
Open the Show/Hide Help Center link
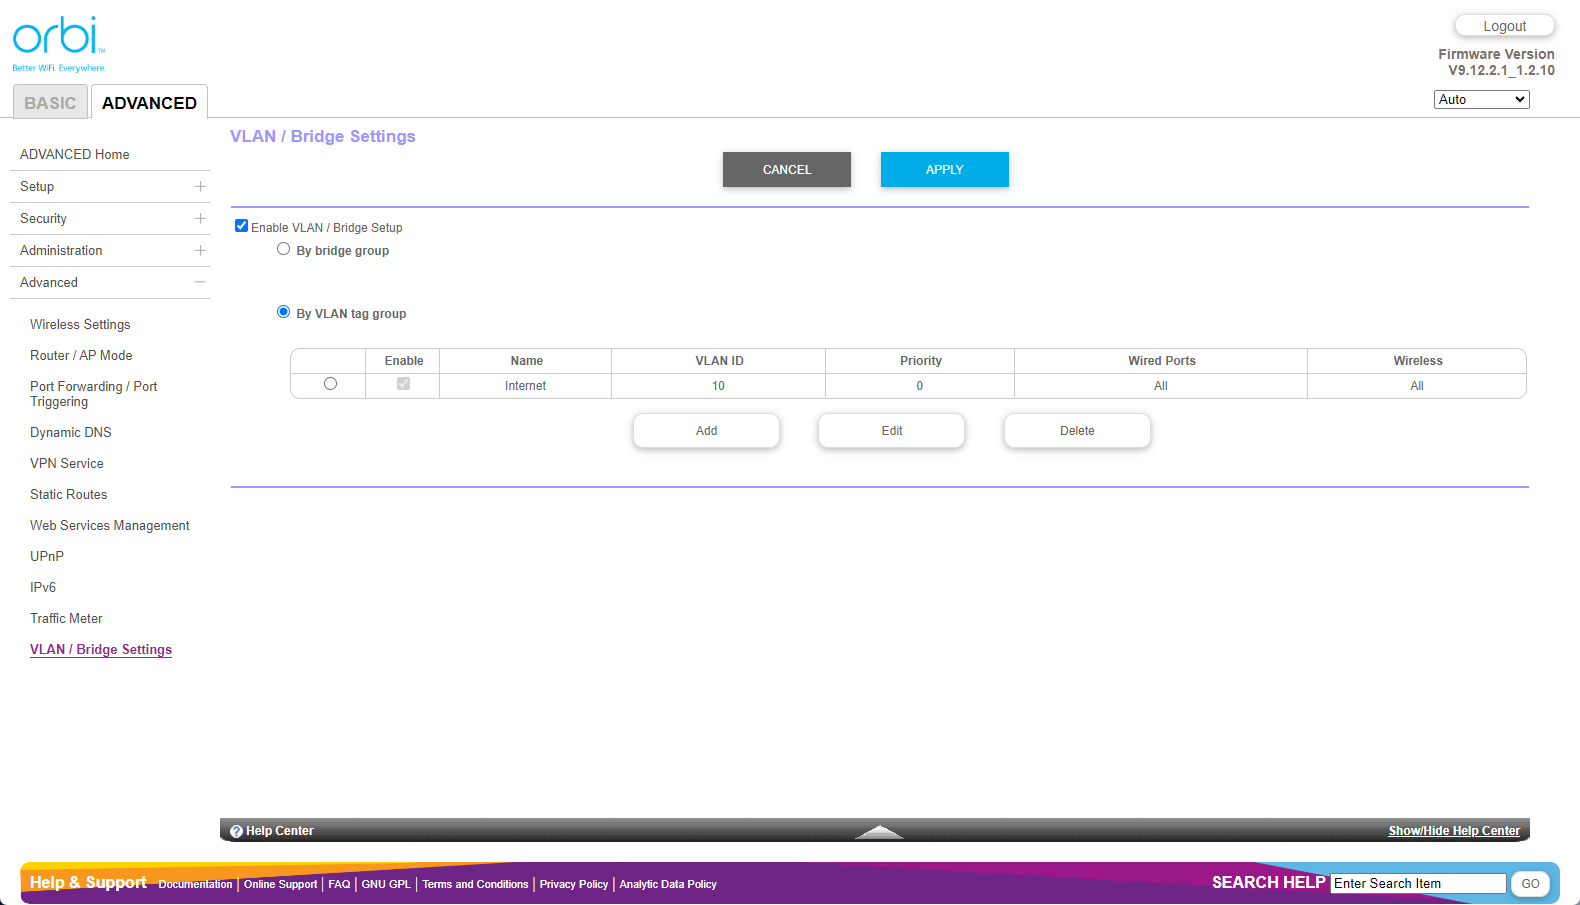[x=1453, y=831]
